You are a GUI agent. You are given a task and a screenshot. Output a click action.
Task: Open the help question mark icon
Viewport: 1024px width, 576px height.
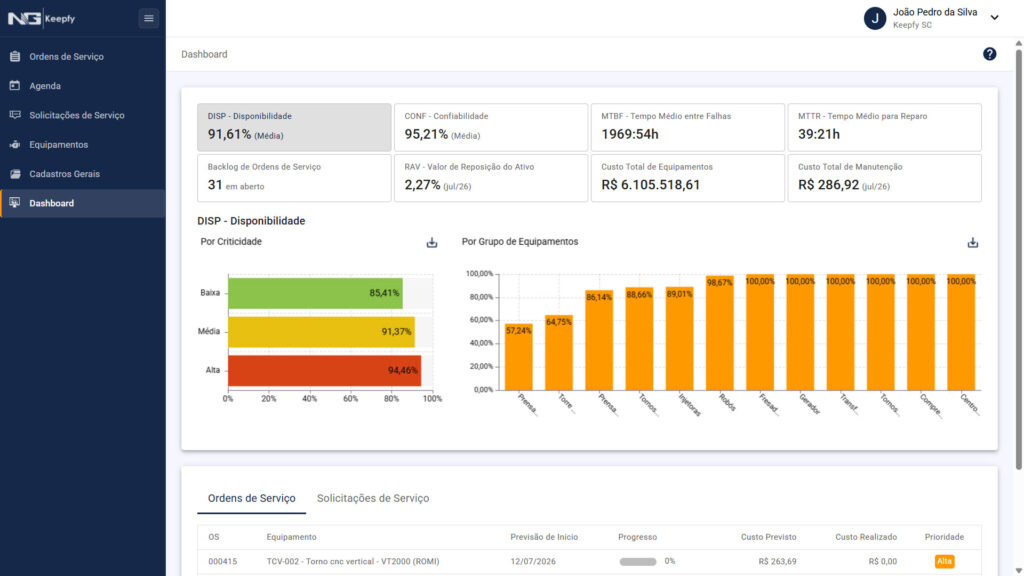[989, 54]
